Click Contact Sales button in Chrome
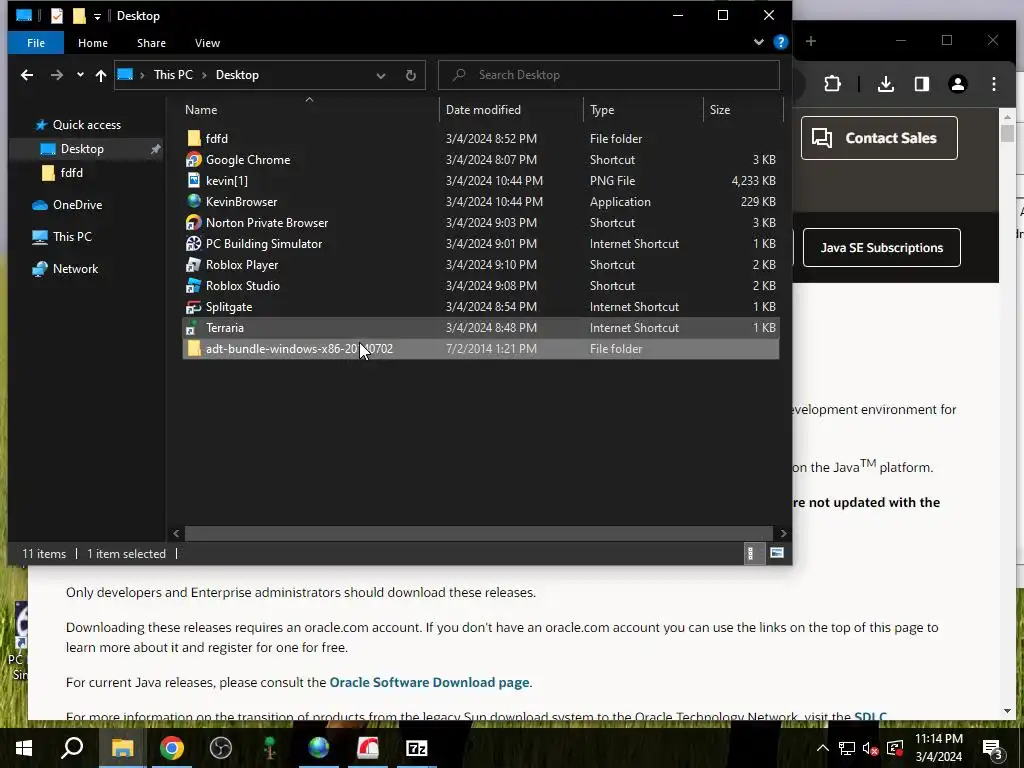This screenshot has height=768, width=1024. [x=879, y=138]
